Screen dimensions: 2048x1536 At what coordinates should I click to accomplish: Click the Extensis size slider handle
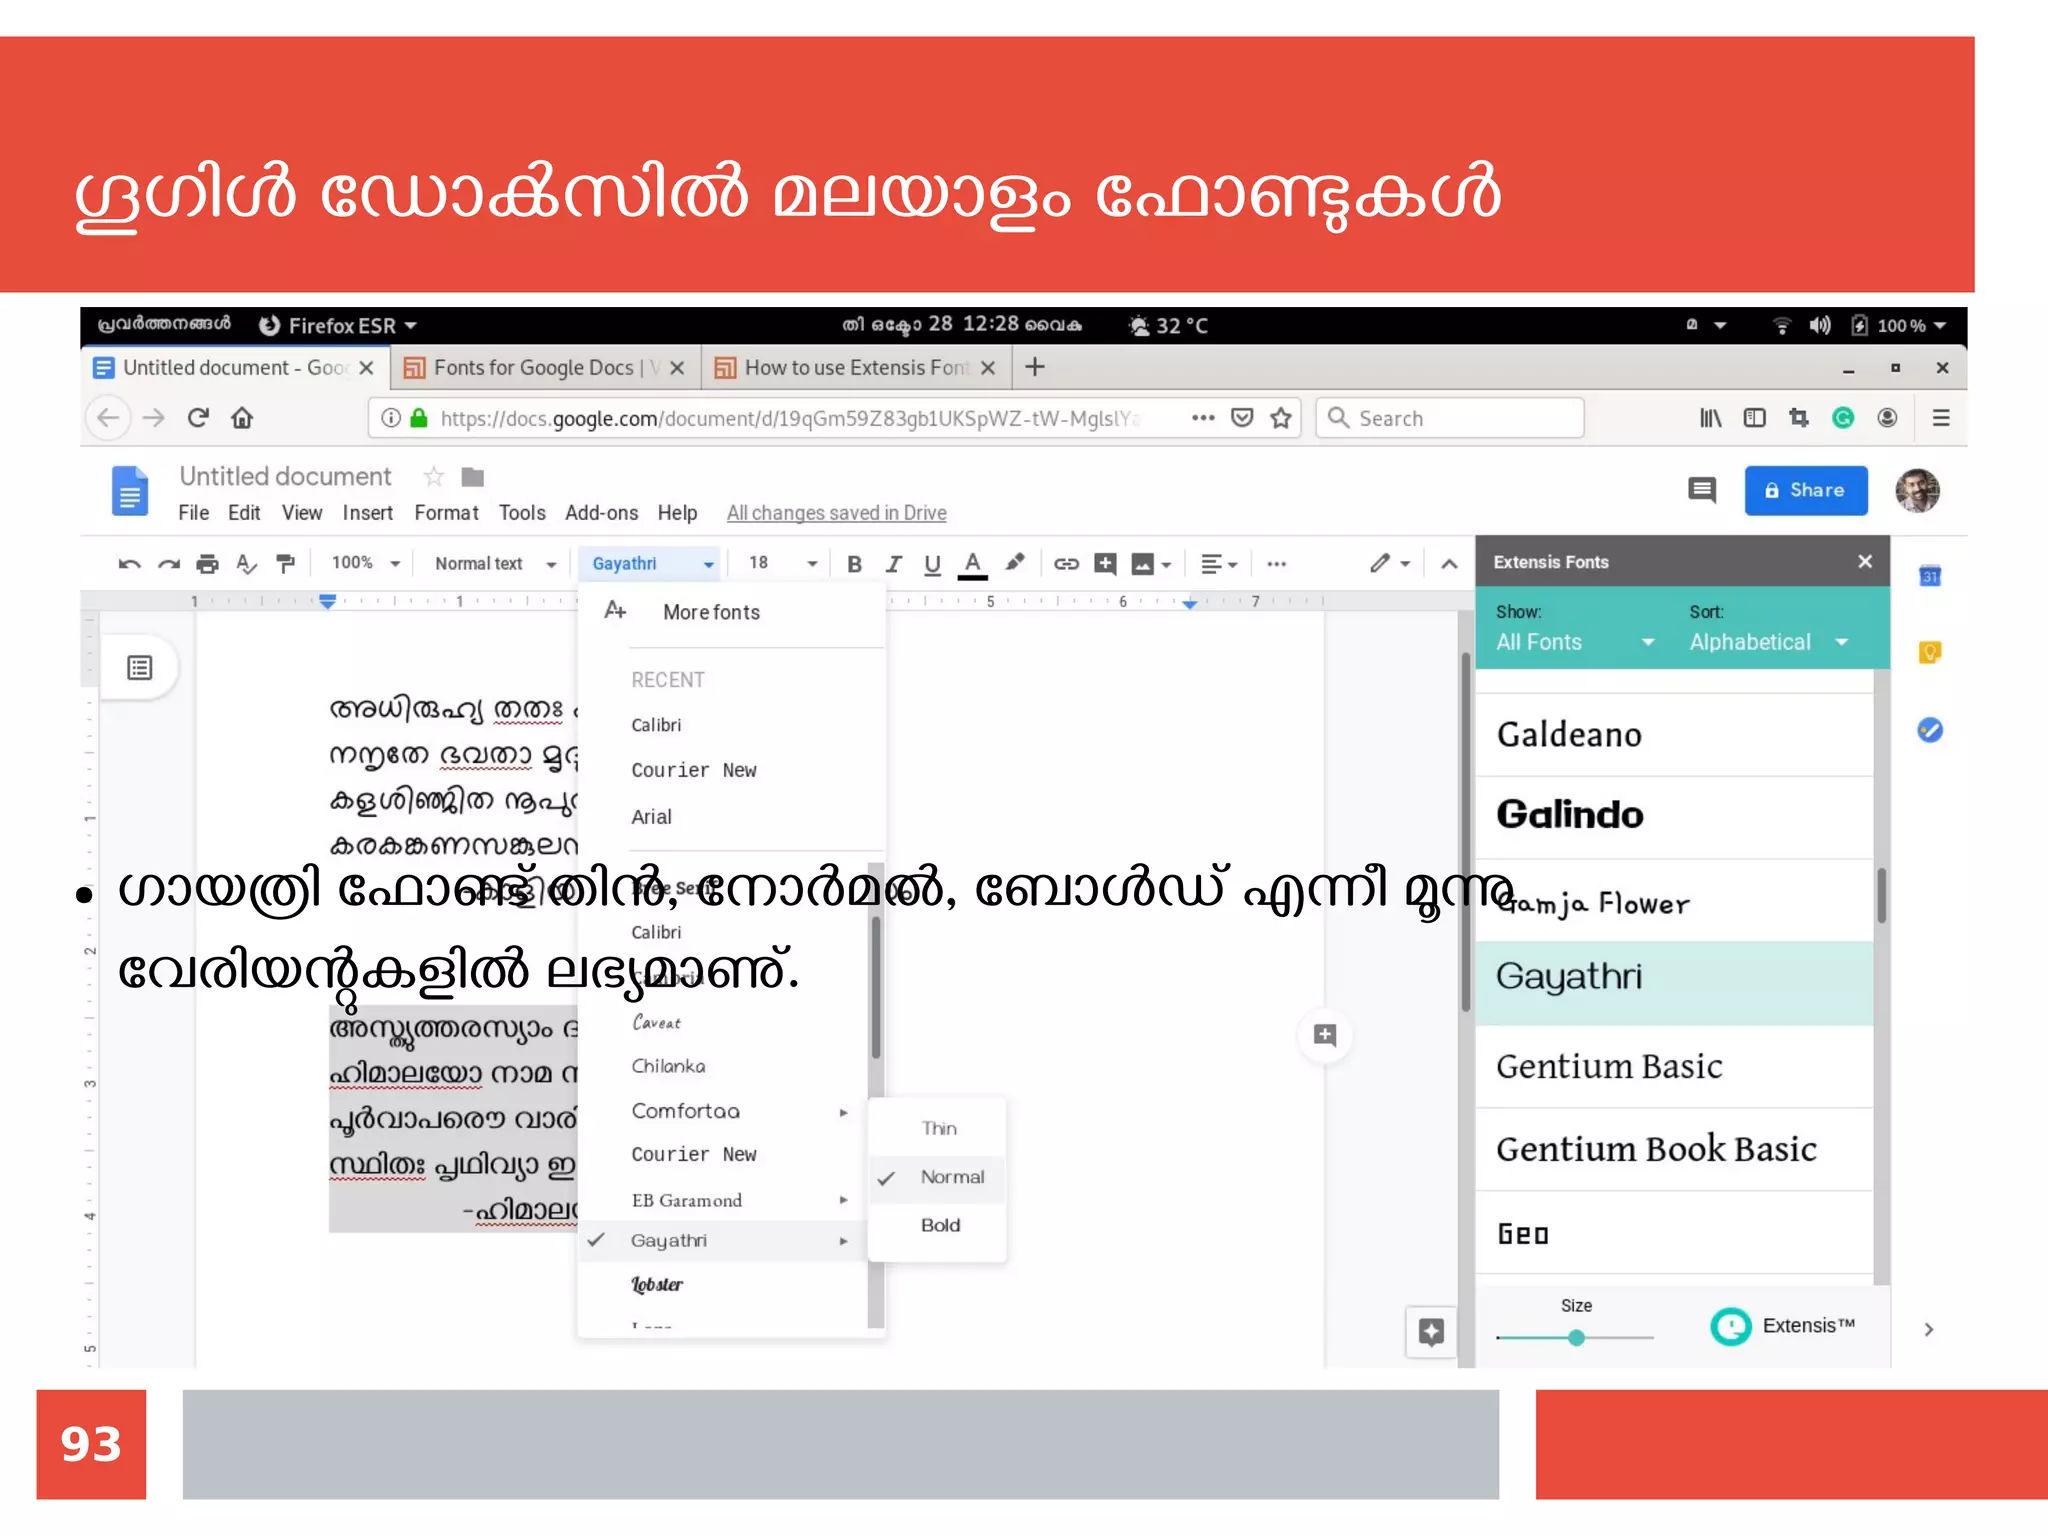coord(1576,1338)
